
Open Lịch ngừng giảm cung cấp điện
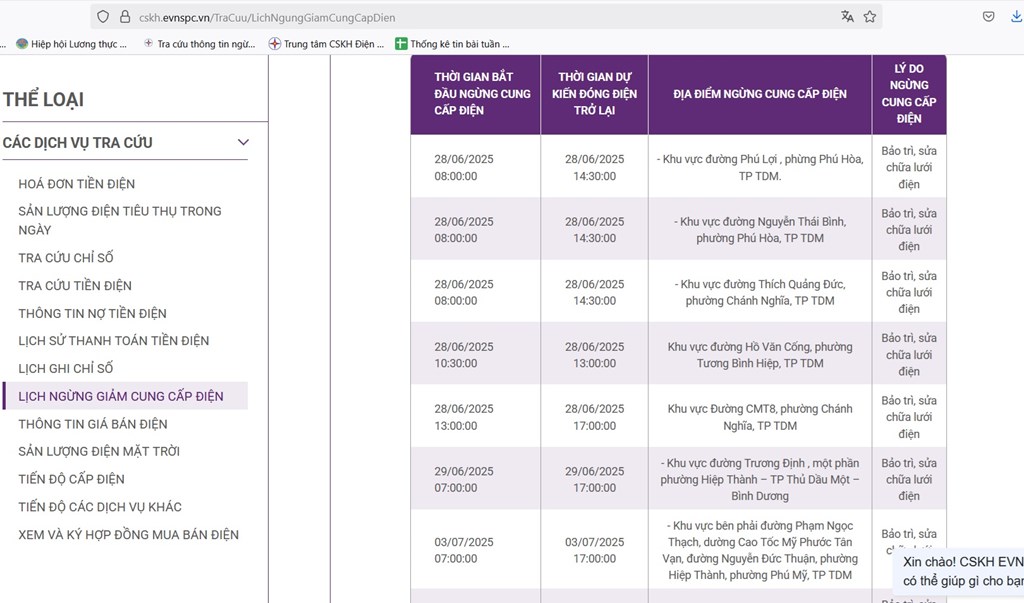pyautogui.click(x=120, y=397)
